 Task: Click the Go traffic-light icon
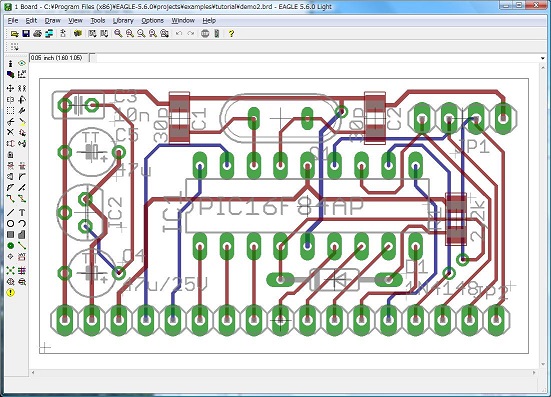(x=217, y=34)
